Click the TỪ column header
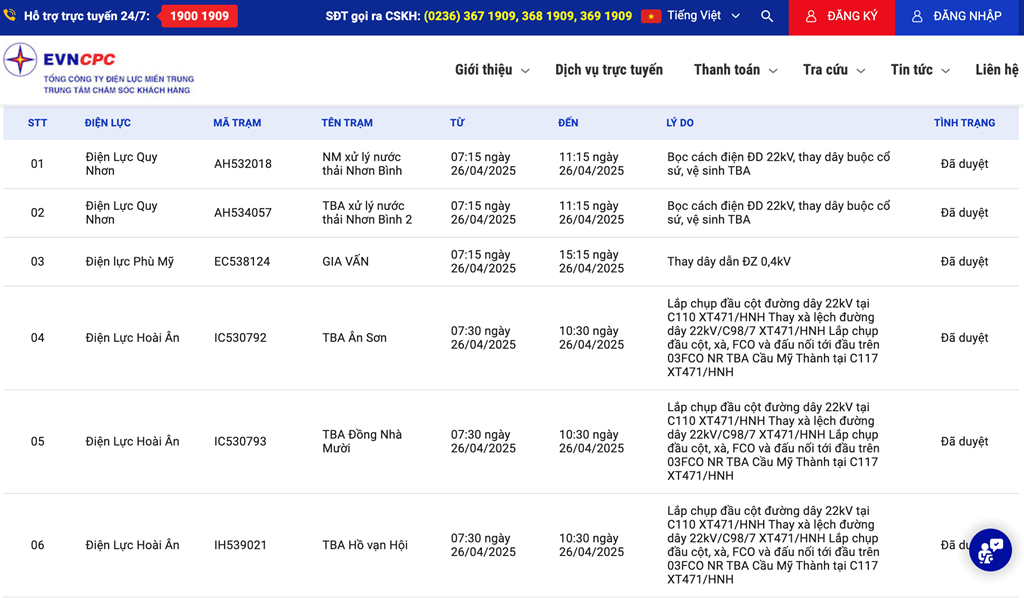This screenshot has width=1024, height=598. [457, 123]
